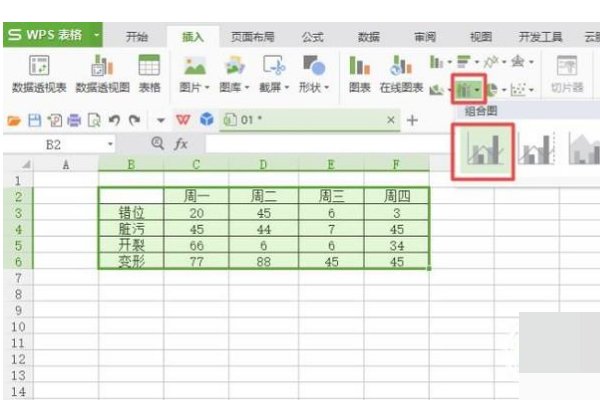
Task: Click the 切片器 slicer icon
Action: tap(567, 65)
